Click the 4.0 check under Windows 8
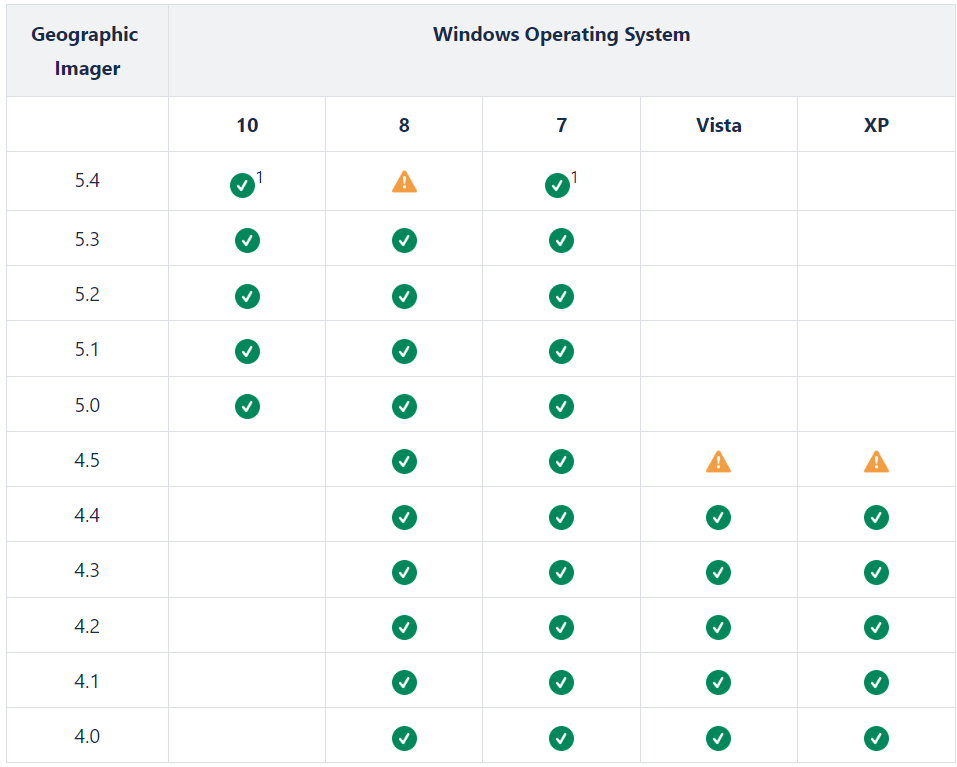 click(x=404, y=738)
